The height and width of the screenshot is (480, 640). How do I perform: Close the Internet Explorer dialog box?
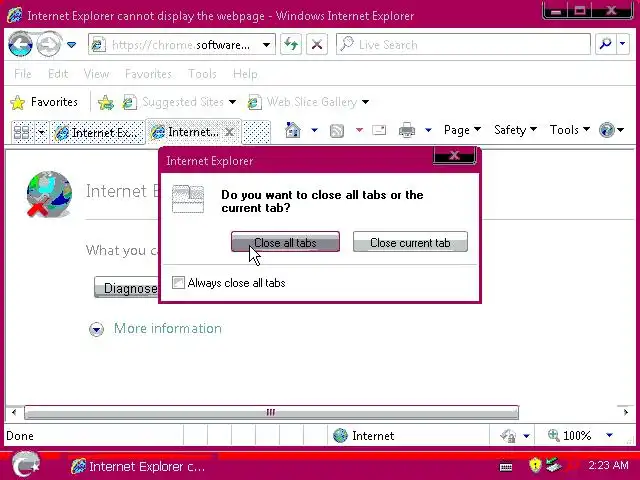click(454, 156)
